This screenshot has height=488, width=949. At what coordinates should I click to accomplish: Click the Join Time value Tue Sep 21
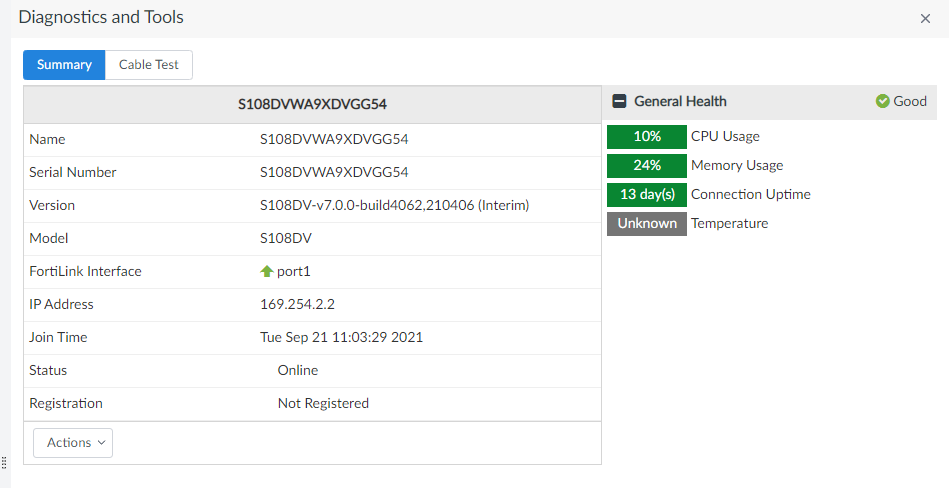341,337
